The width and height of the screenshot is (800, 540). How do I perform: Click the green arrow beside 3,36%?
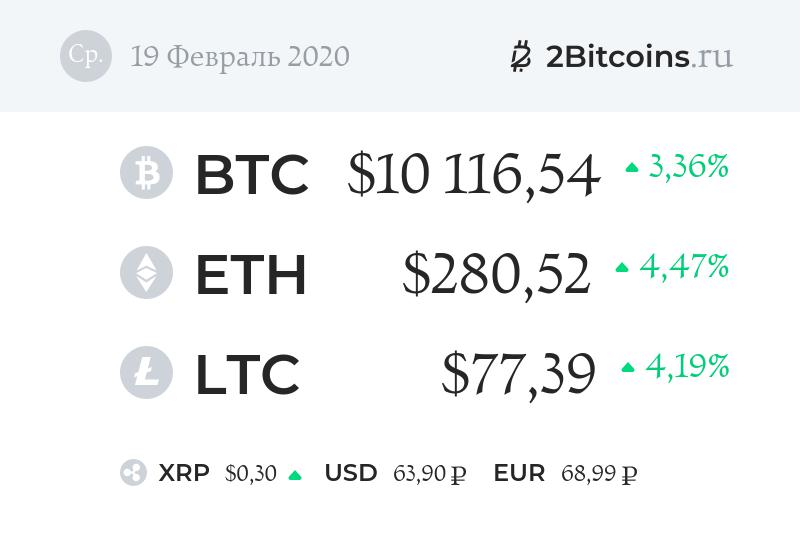tap(632, 168)
